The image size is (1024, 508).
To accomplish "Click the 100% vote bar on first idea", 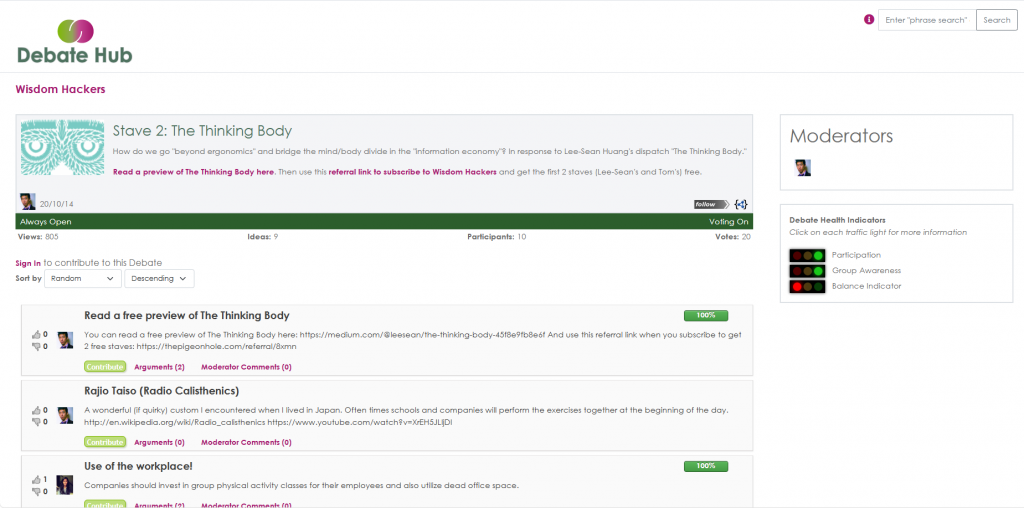I will coord(705,316).
